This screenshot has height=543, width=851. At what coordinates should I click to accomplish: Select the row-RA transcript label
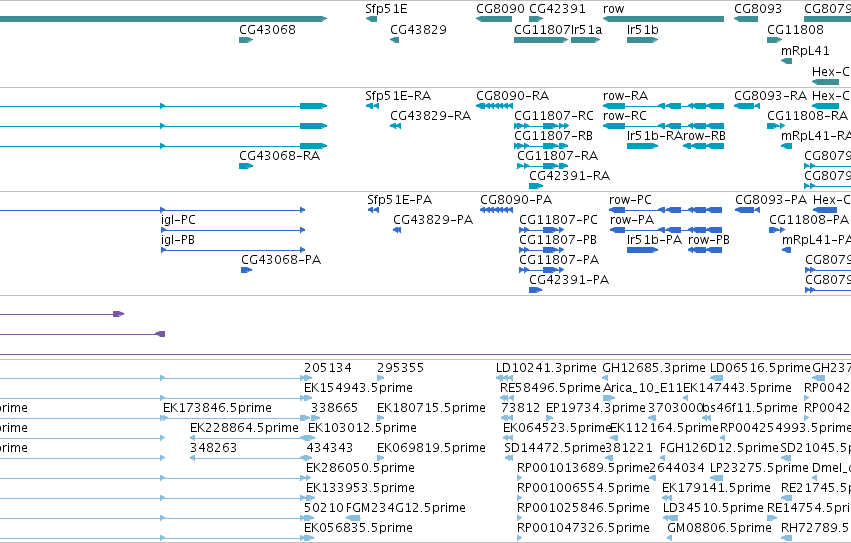(x=625, y=96)
